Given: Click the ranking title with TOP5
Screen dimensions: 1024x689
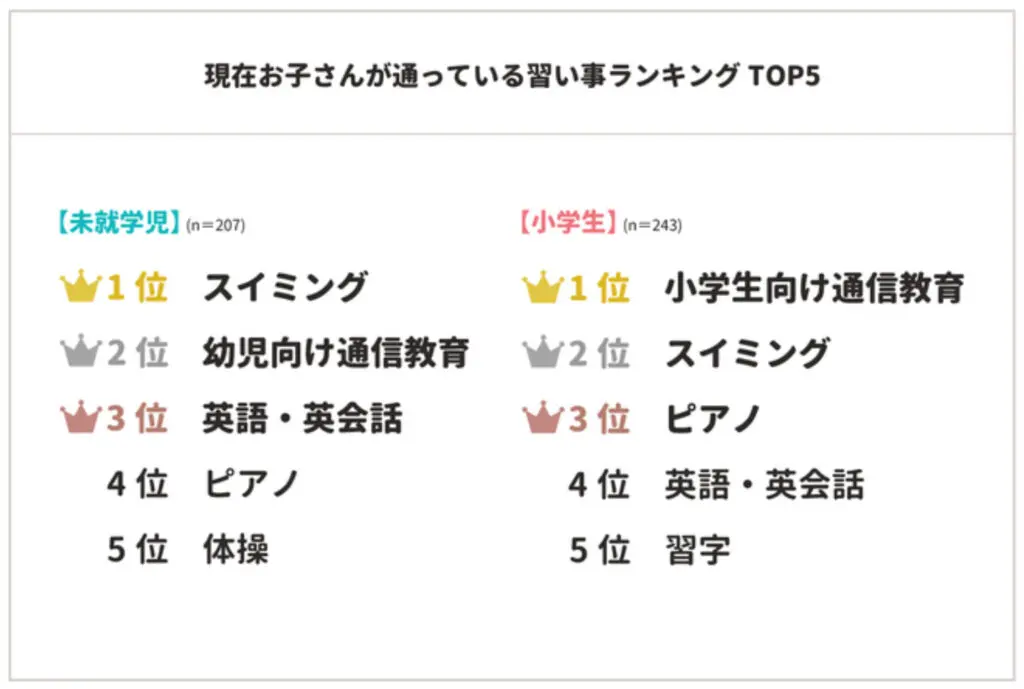Looking at the screenshot, I should click(x=511, y=76).
